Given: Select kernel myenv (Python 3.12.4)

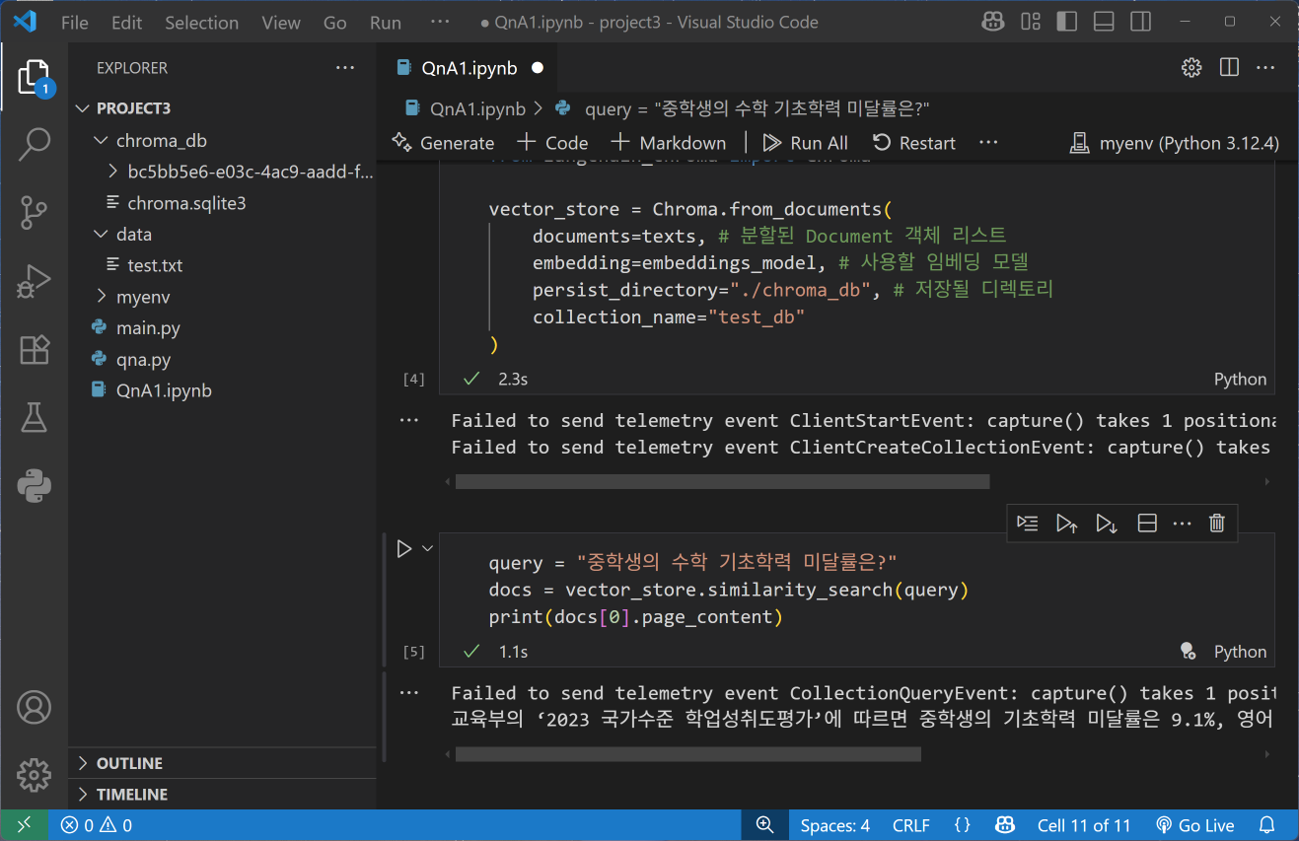Looking at the screenshot, I should 1174,143.
